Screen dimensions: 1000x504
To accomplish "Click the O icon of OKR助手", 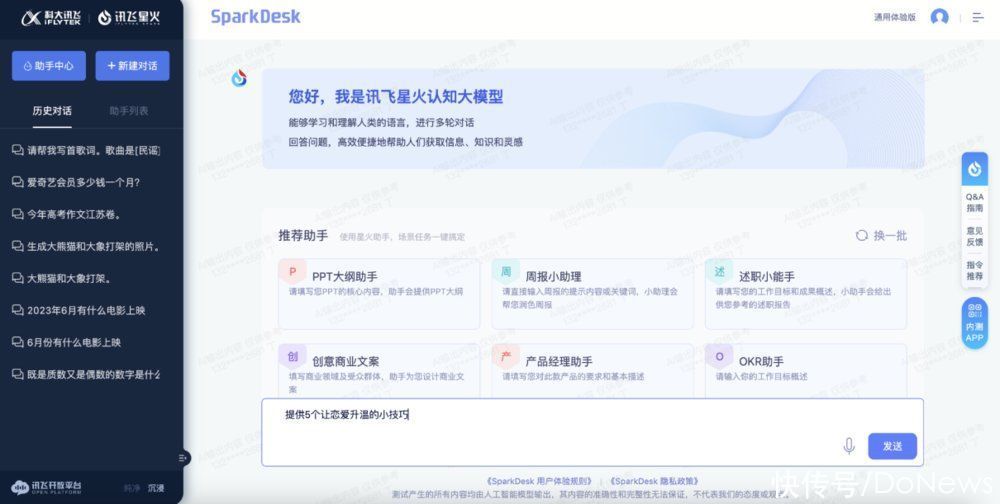I will (719, 357).
